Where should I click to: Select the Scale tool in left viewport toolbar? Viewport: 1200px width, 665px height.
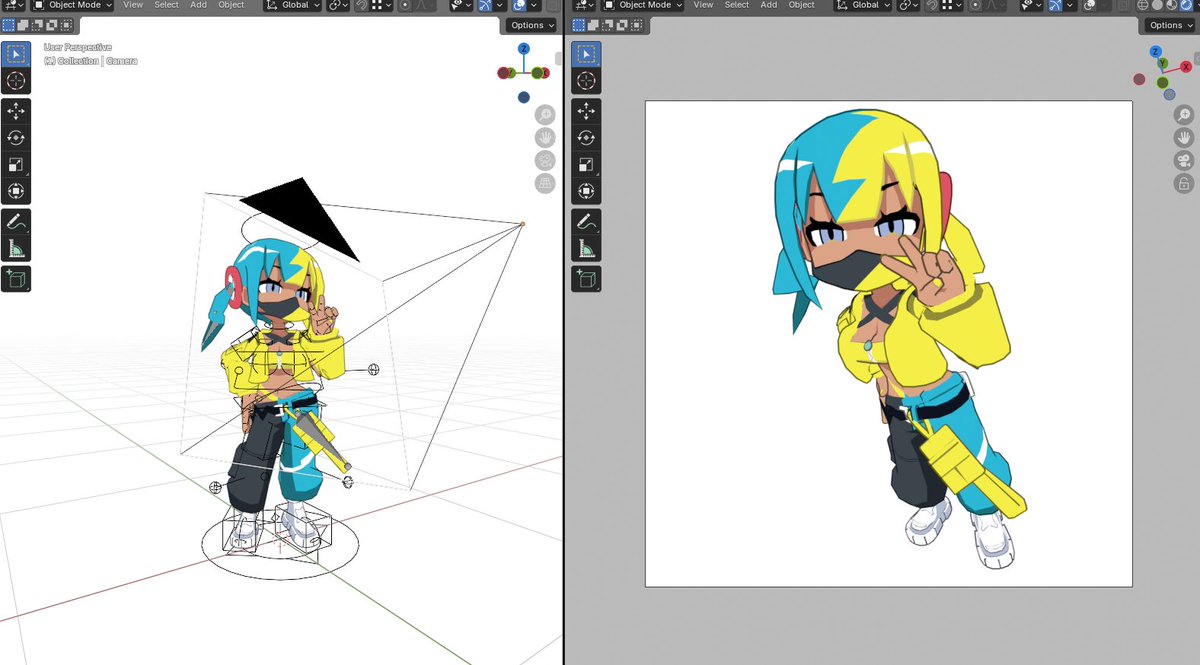click(17, 165)
